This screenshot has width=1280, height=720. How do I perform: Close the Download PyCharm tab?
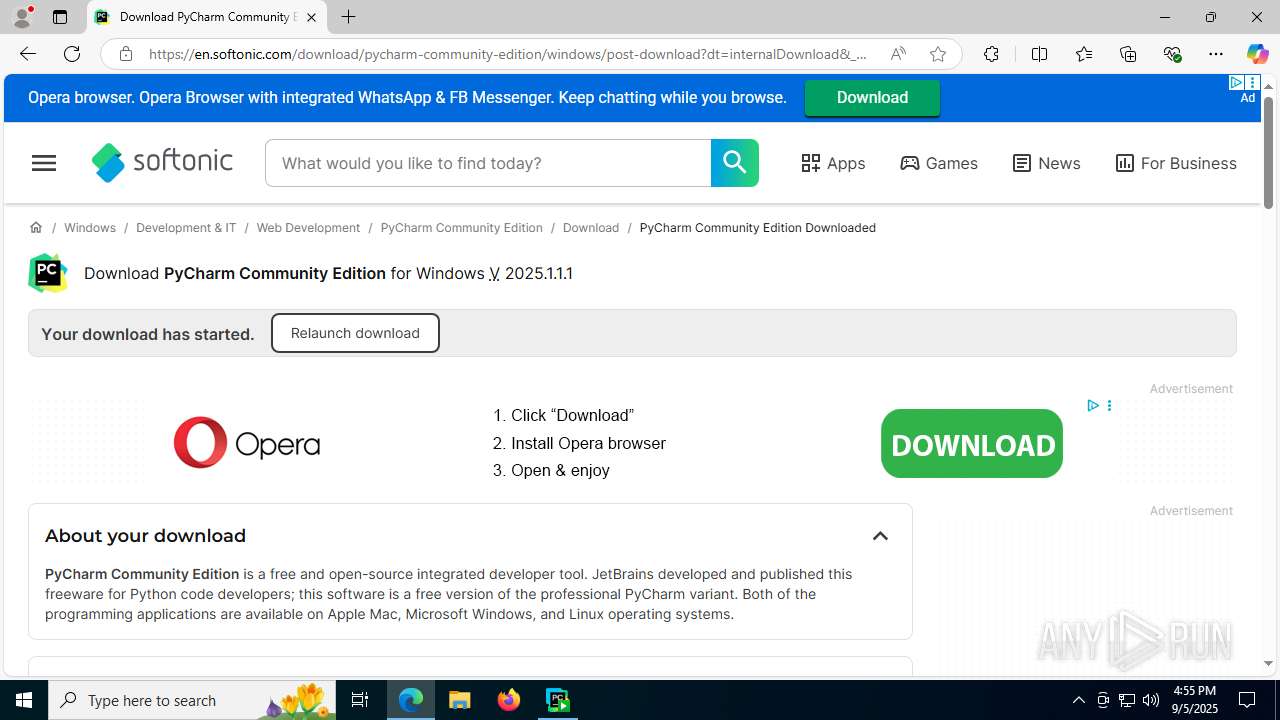click(x=311, y=17)
